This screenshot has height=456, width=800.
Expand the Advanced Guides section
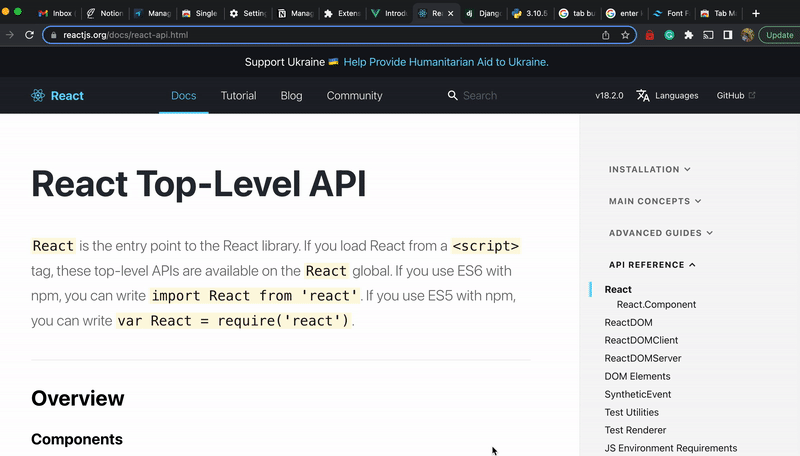tap(661, 233)
